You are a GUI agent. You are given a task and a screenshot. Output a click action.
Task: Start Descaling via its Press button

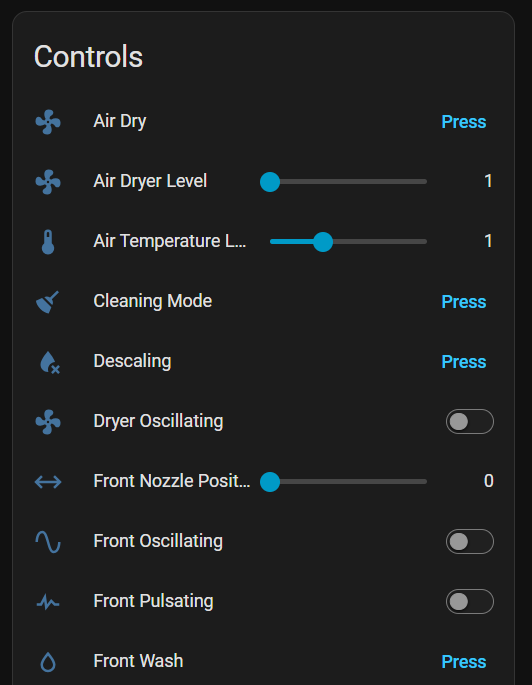(463, 362)
